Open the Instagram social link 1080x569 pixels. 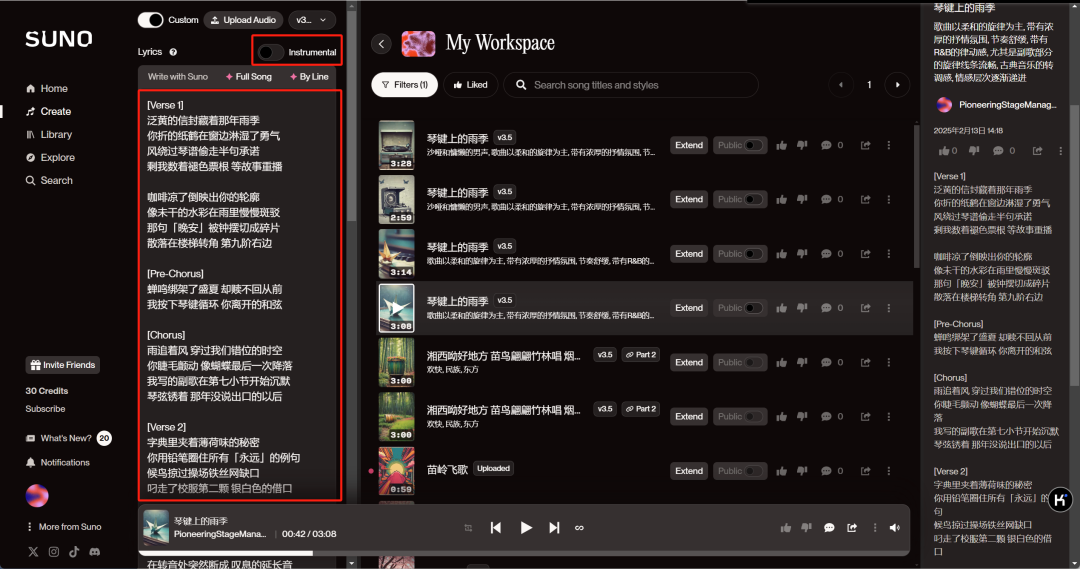[x=54, y=552]
